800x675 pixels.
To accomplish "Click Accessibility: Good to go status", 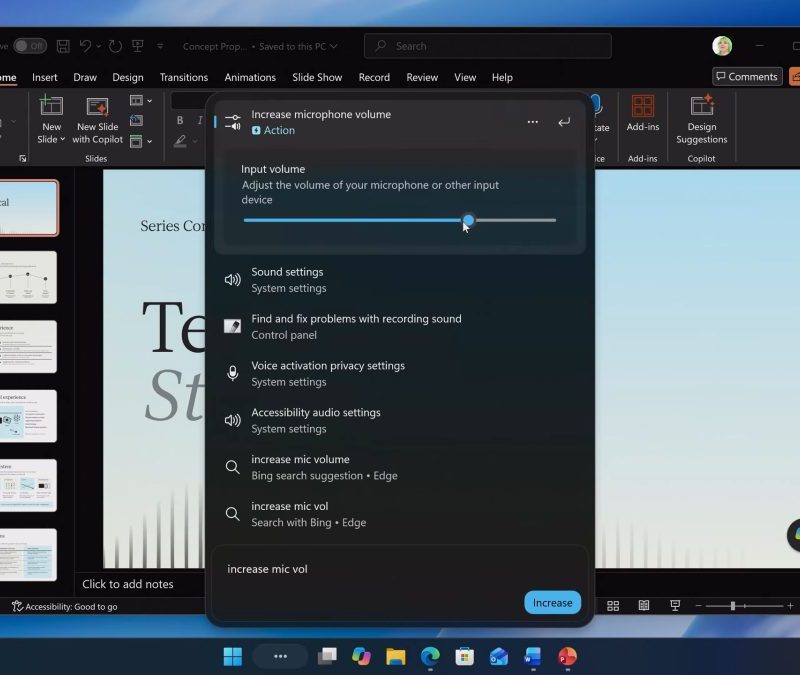I will coord(65,606).
